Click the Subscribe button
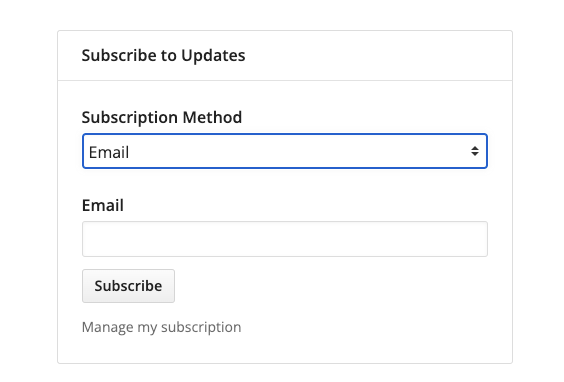 128,286
